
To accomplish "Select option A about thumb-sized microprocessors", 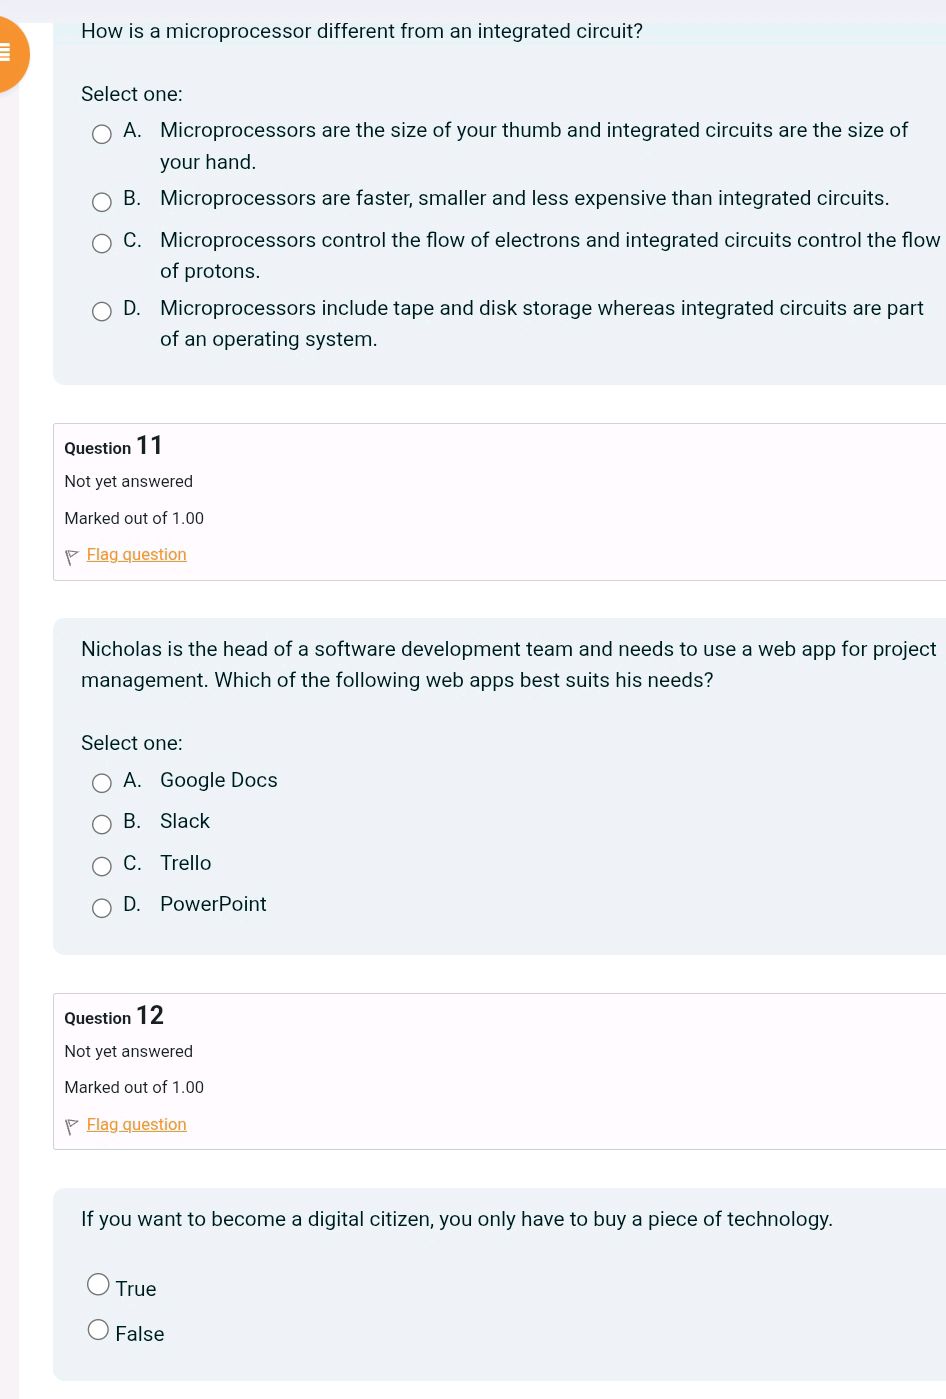I will pos(102,135).
